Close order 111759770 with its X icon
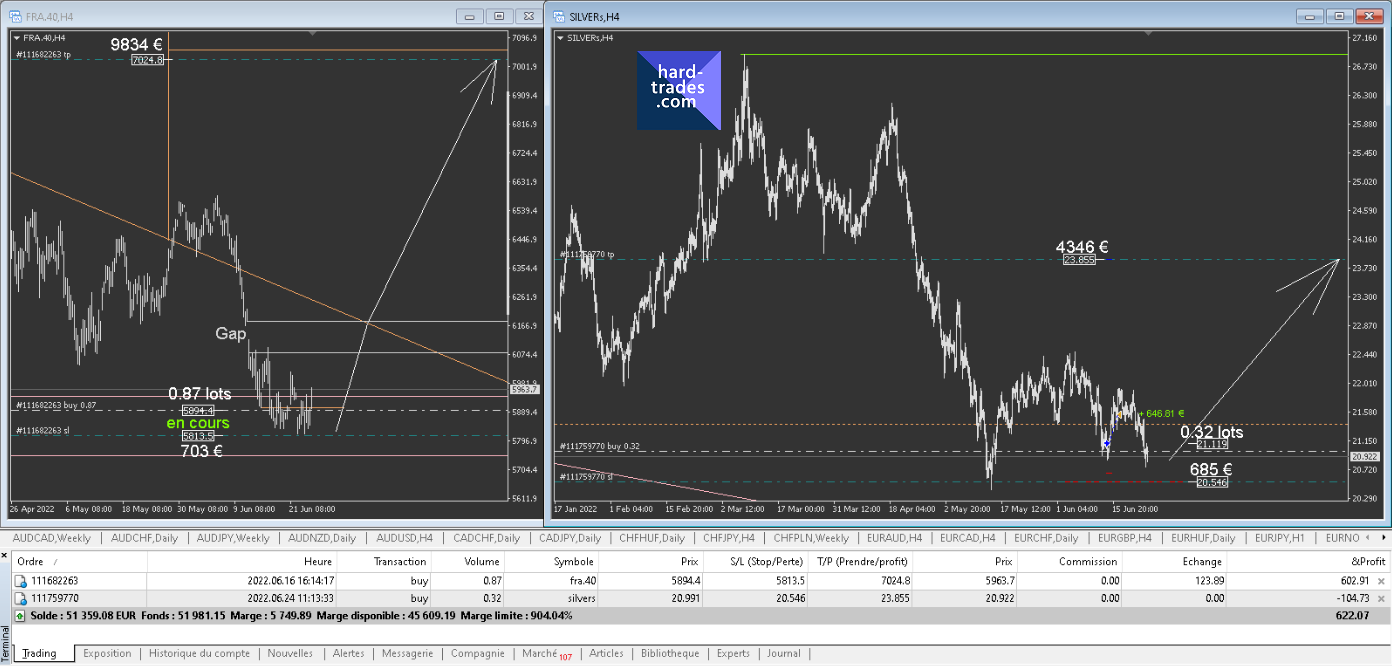Viewport: 1392px width, 666px height. [x=1381, y=598]
